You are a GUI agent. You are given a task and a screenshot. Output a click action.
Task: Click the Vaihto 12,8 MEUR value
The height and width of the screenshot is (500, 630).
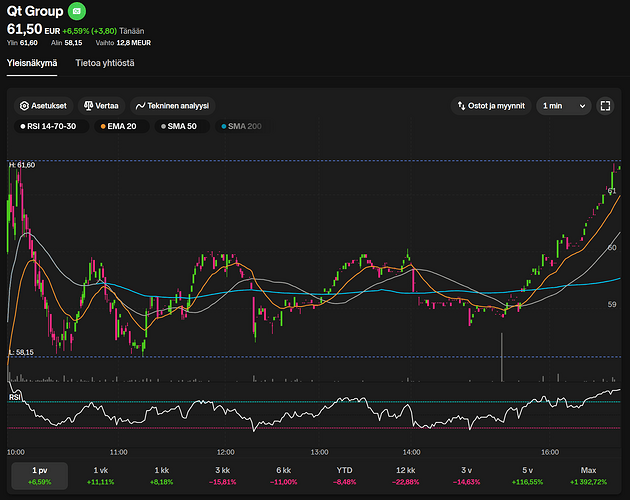click(x=123, y=43)
